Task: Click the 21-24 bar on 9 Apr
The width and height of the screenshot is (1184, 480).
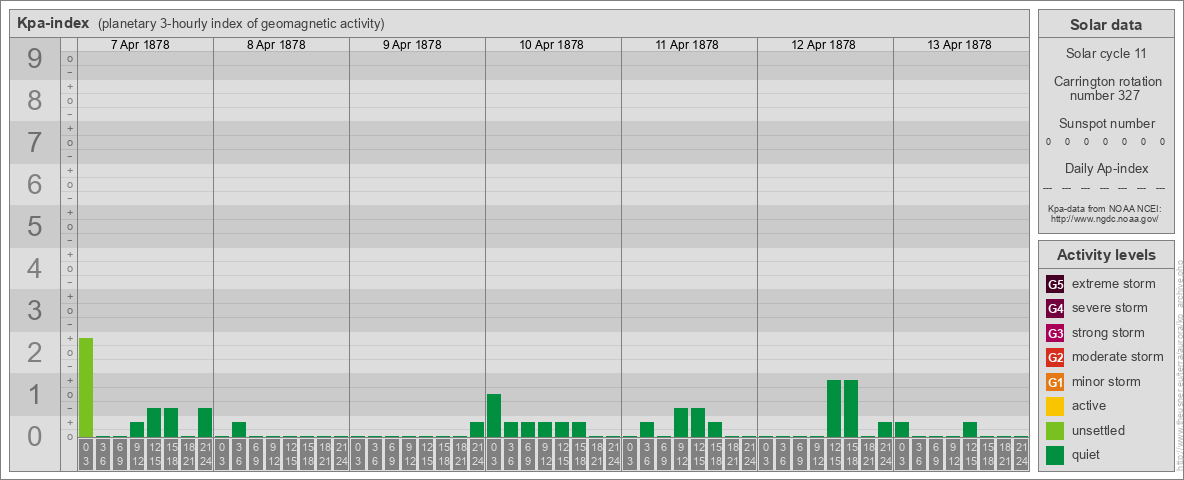Action: click(x=477, y=430)
